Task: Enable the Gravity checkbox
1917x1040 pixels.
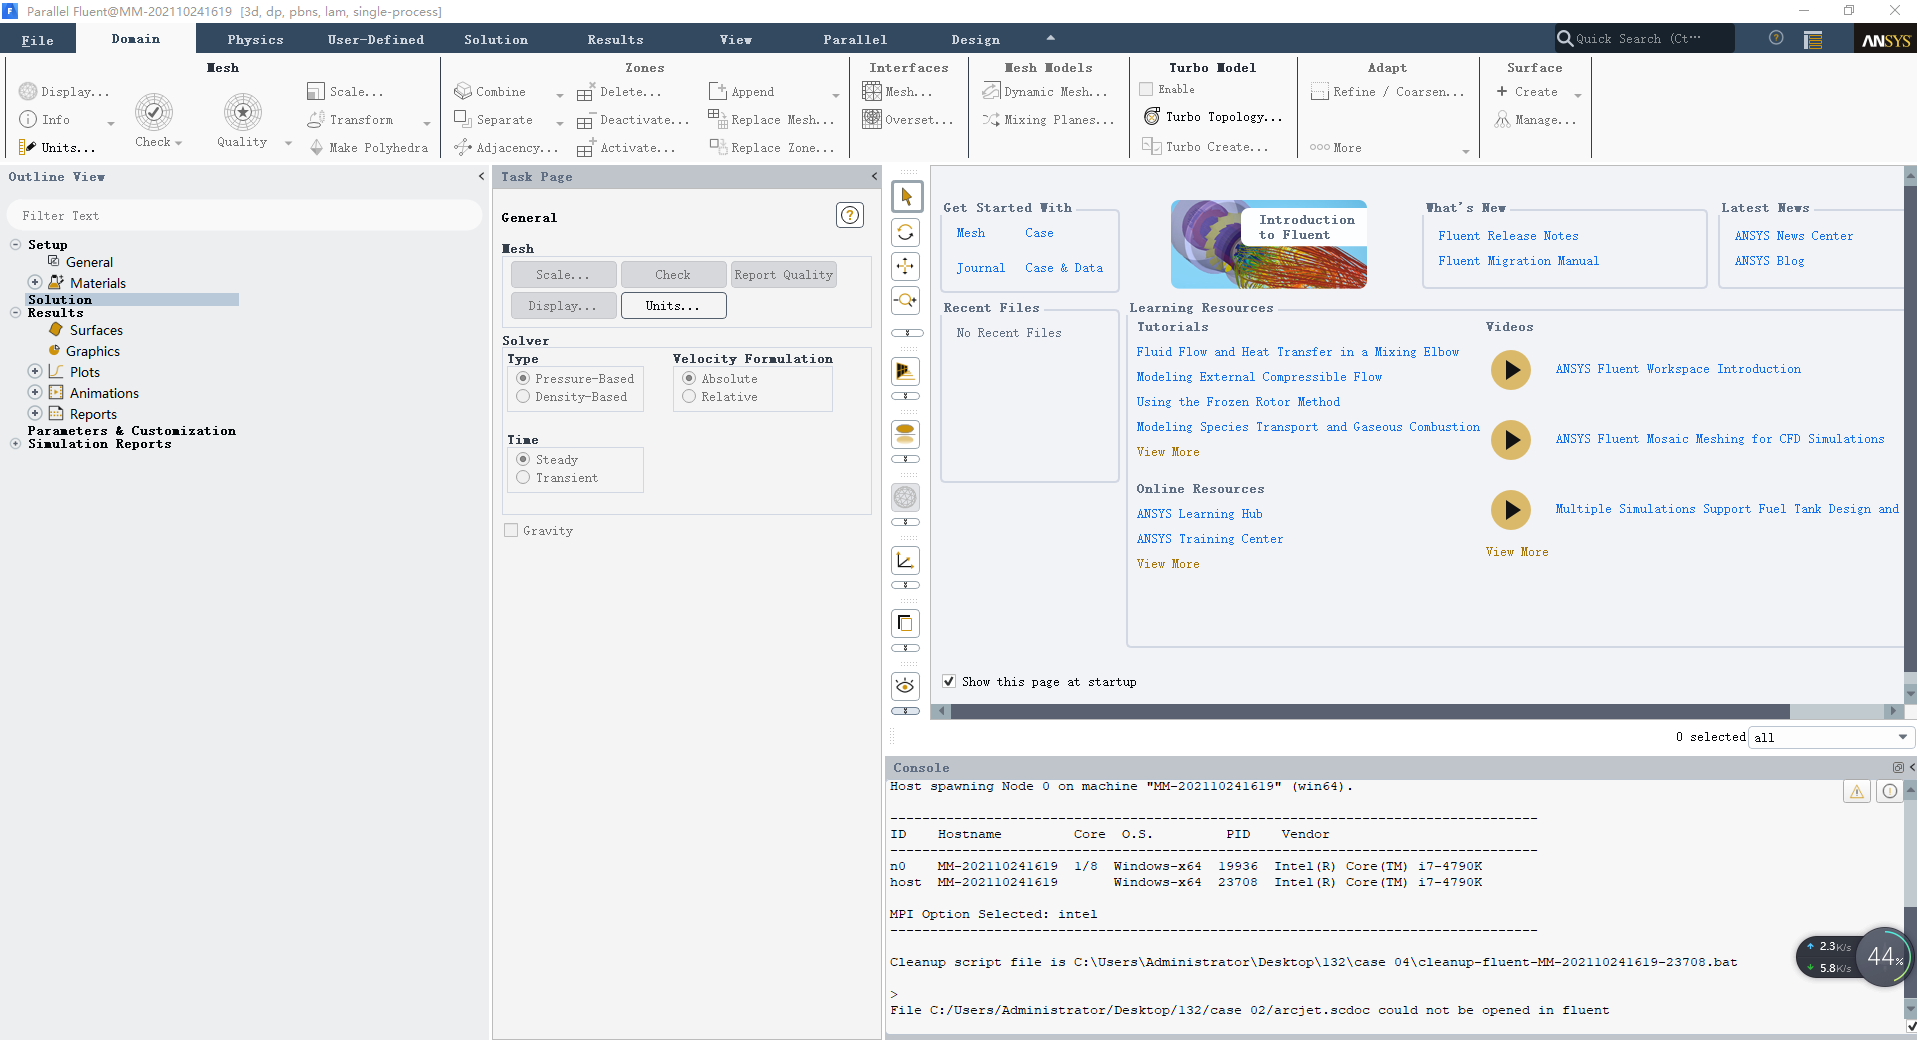Action: point(512,531)
